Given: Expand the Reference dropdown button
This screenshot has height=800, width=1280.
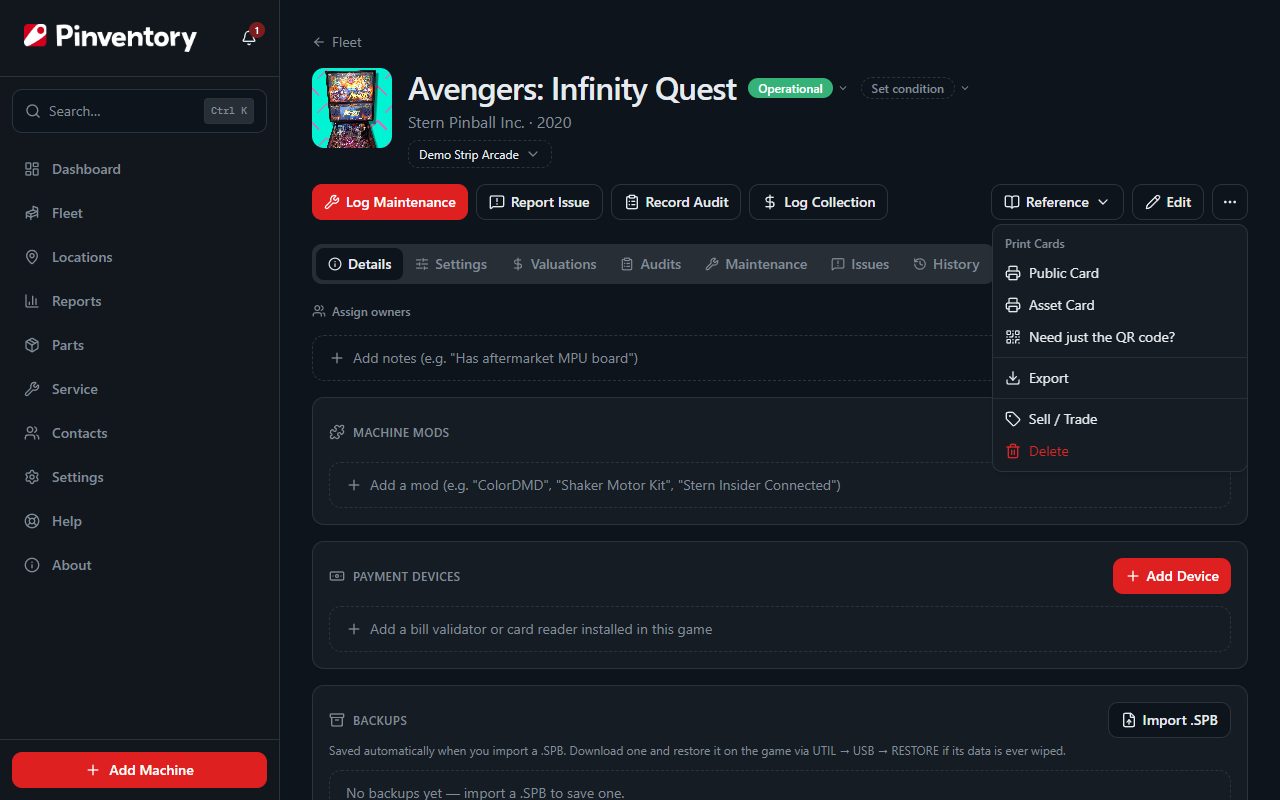Looking at the screenshot, I should pyautogui.click(x=1057, y=202).
